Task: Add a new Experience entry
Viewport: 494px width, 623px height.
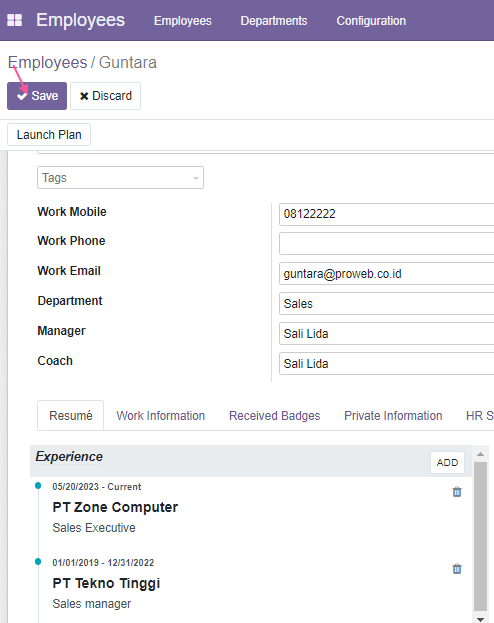Action: point(448,462)
